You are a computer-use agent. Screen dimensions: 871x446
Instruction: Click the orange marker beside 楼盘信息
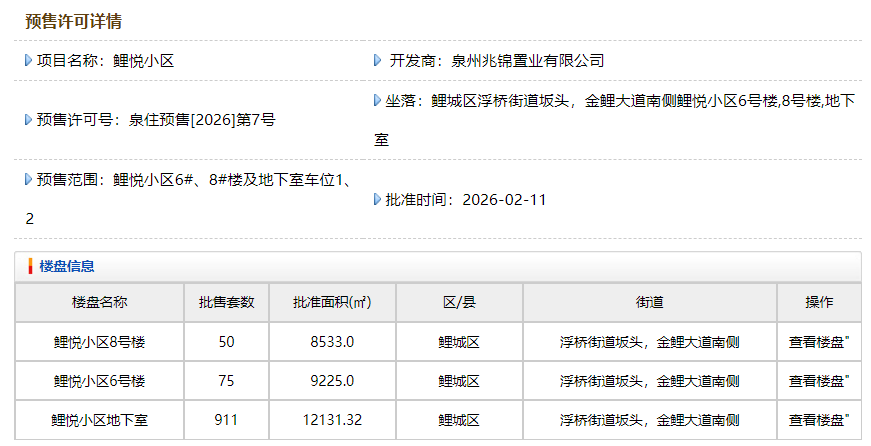tap(31, 266)
